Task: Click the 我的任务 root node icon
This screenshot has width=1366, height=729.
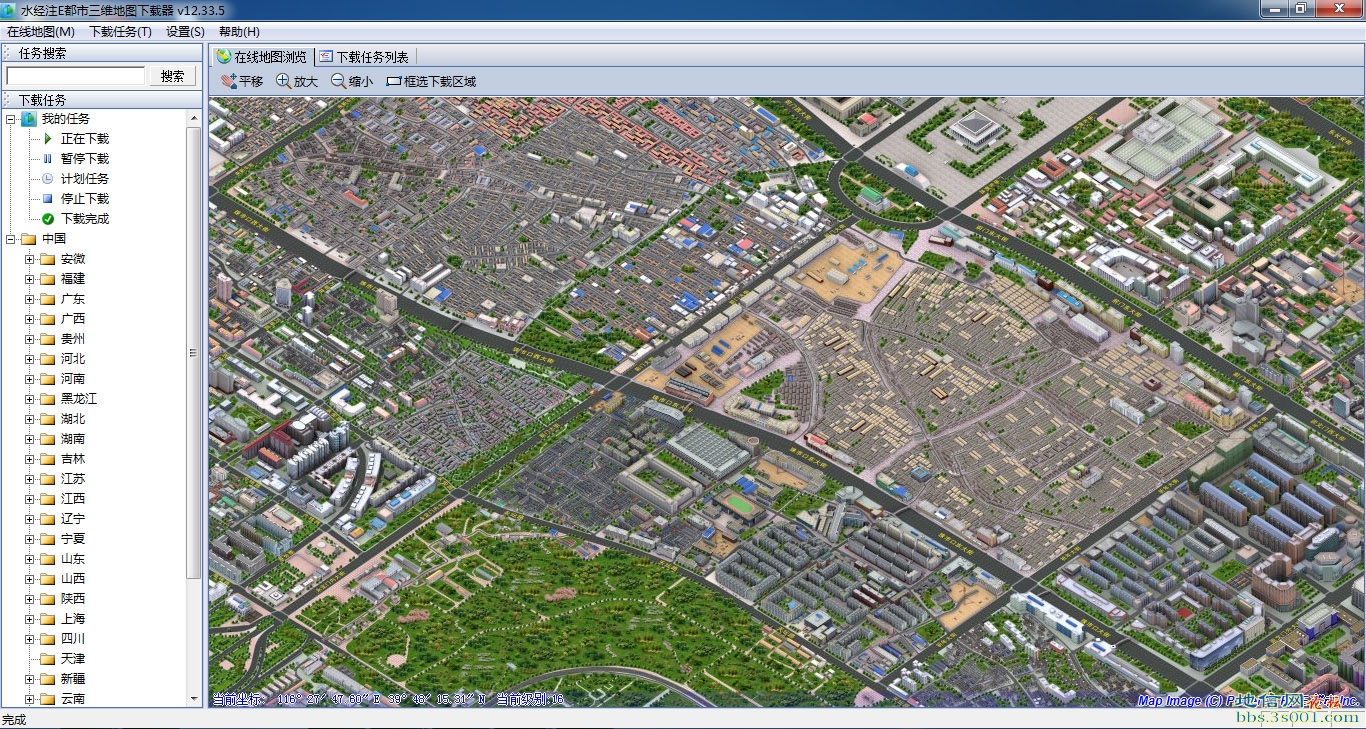Action: point(28,119)
